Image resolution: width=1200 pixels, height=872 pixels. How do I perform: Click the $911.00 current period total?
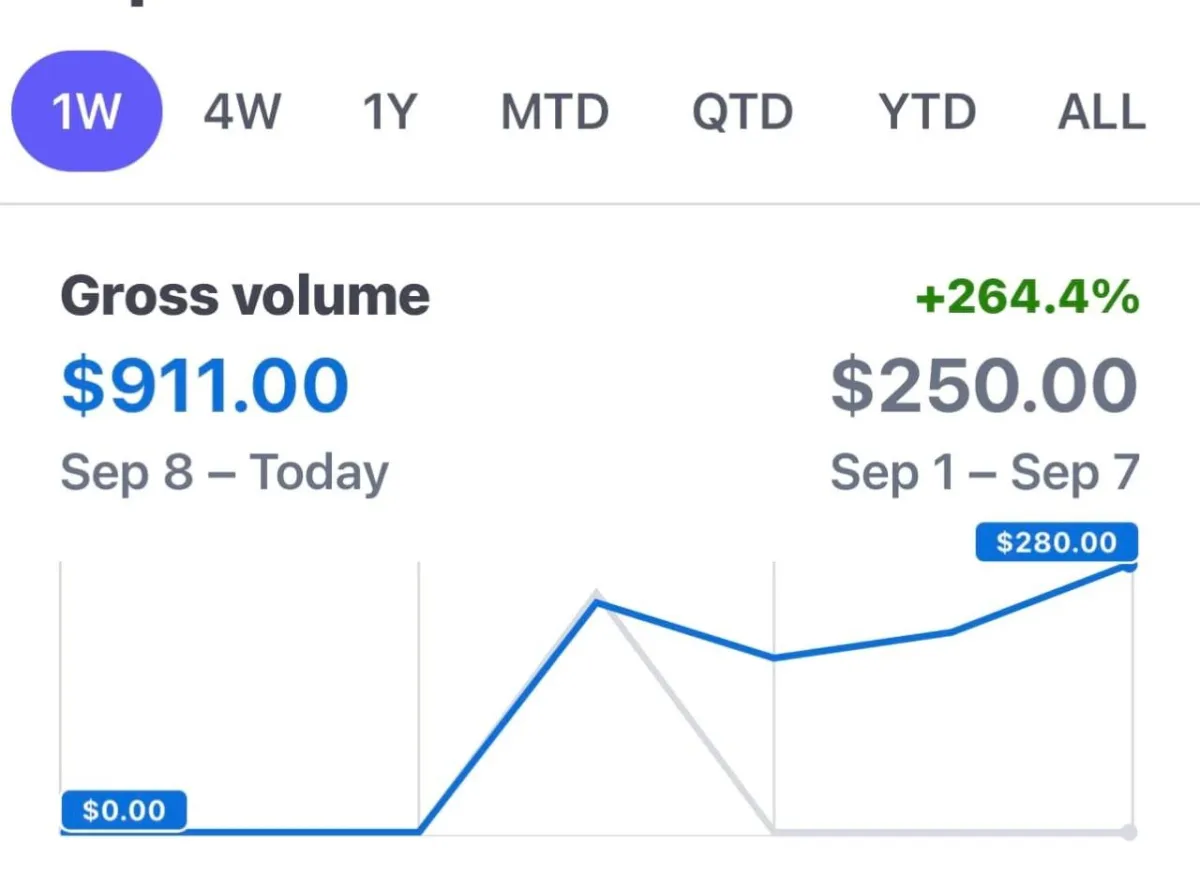205,386
